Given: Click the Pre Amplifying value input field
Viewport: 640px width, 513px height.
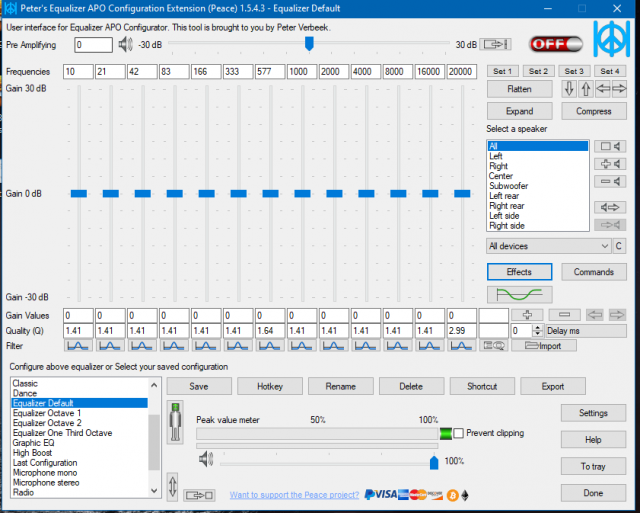Looking at the screenshot, I should (93, 45).
